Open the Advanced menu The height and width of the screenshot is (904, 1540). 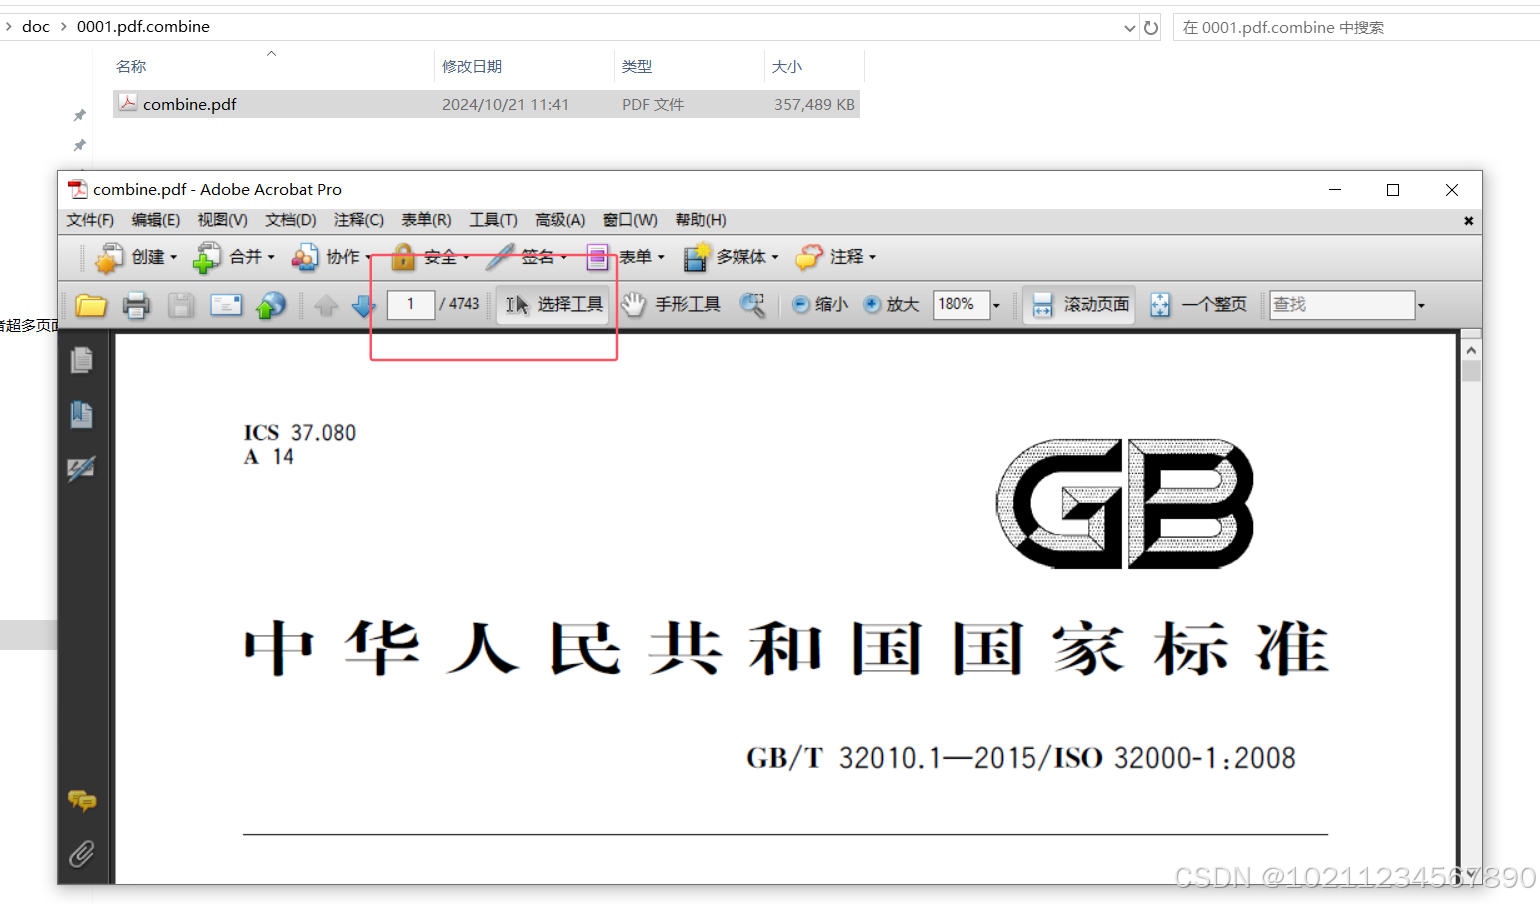(x=560, y=220)
